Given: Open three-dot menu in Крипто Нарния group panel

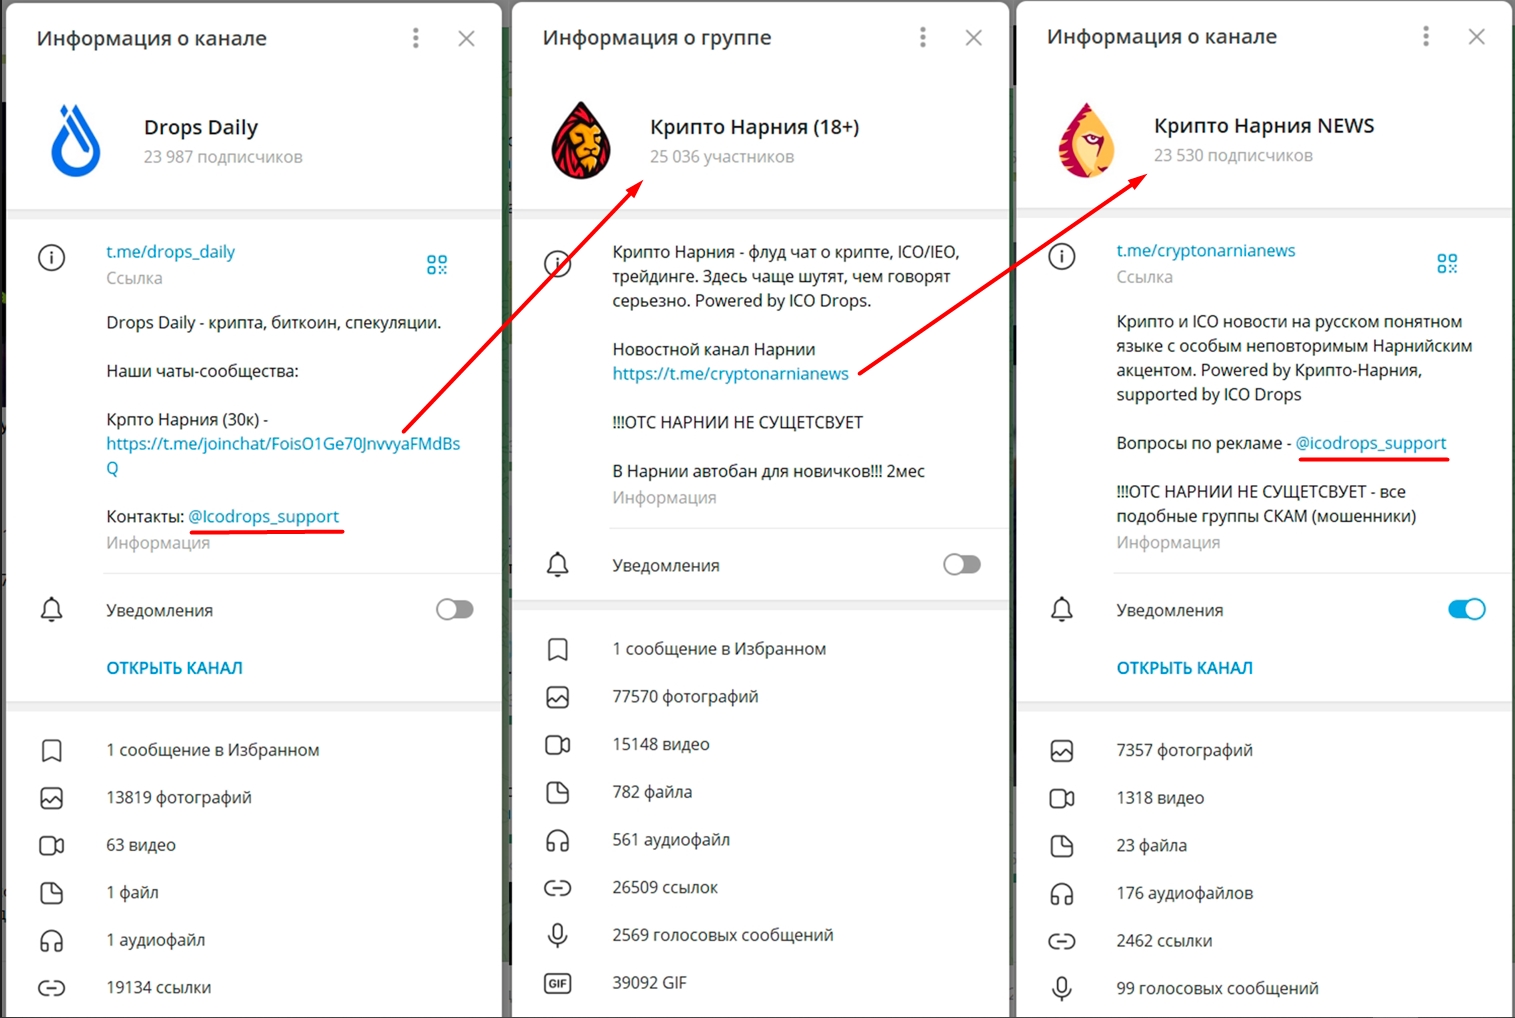Looking at the screenshot, I should coord(923,37).
